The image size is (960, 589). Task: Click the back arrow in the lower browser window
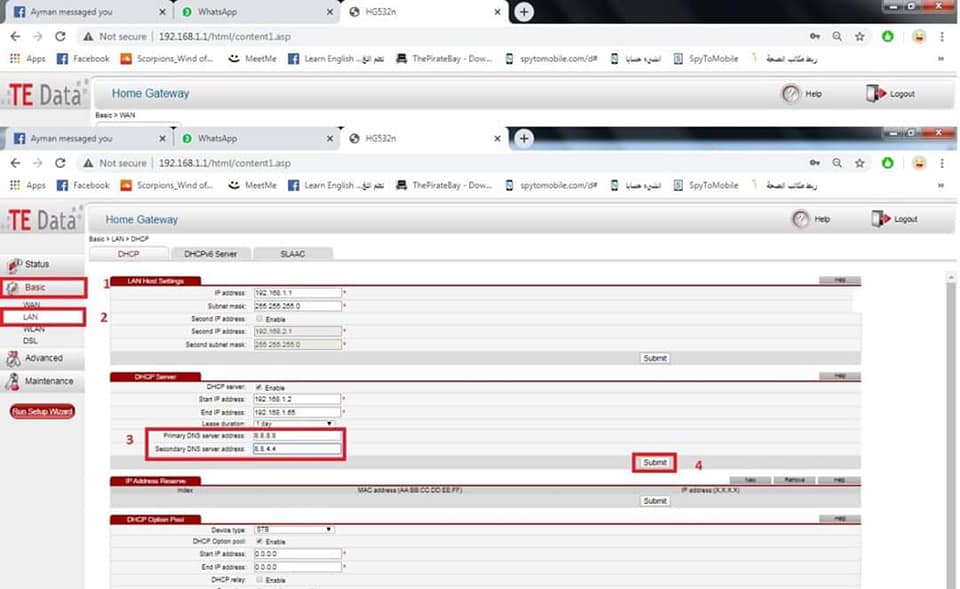click(x=15, y=163)
